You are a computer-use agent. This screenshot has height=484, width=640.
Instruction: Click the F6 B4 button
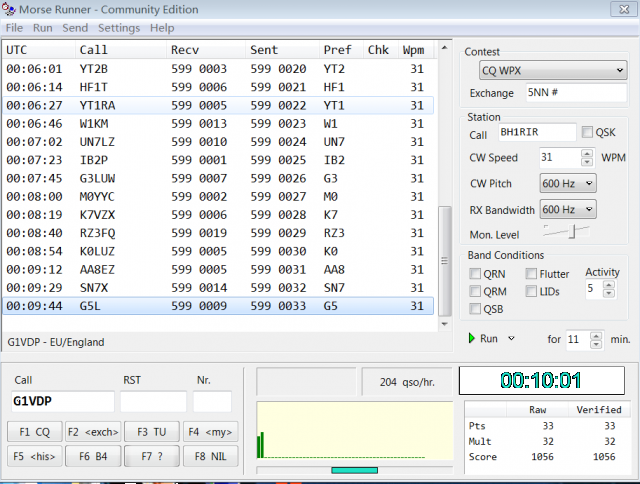tap(93, 456)
